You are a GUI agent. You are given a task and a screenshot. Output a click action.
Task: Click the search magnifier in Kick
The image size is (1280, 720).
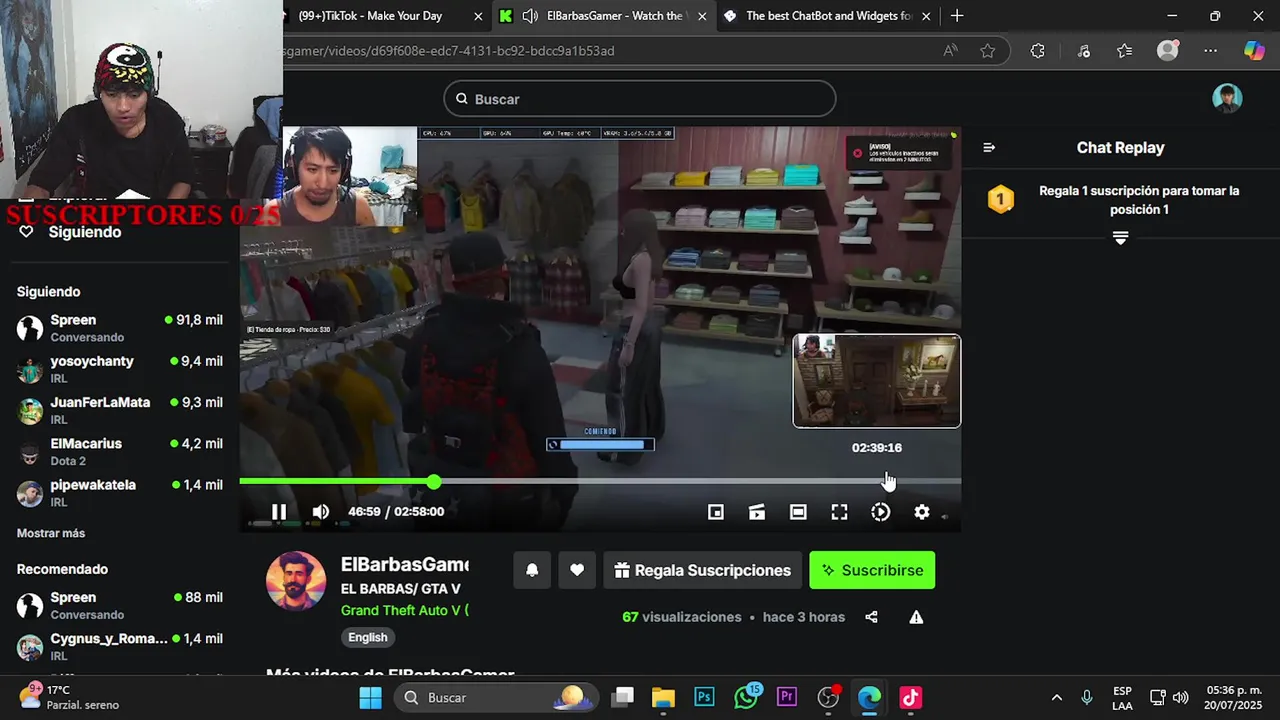tap(462, 99)
